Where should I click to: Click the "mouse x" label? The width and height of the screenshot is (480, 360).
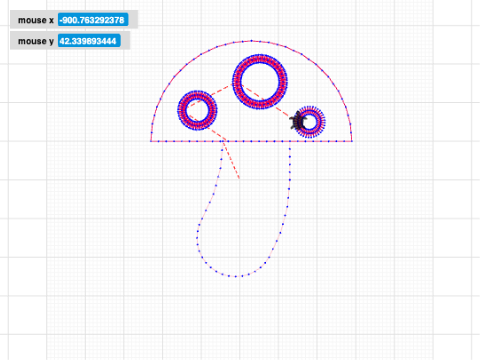tap(36, 20)
